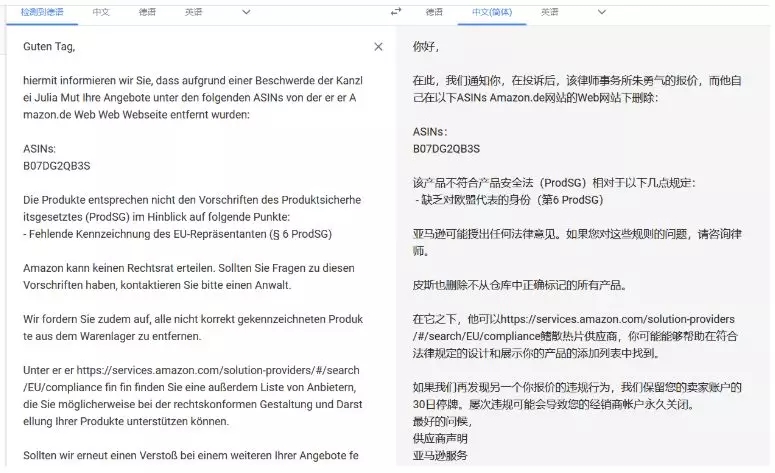Click source line 'ASINs:' in German text
This screenshot has width=775, height=473.
(x=39, y=149)
